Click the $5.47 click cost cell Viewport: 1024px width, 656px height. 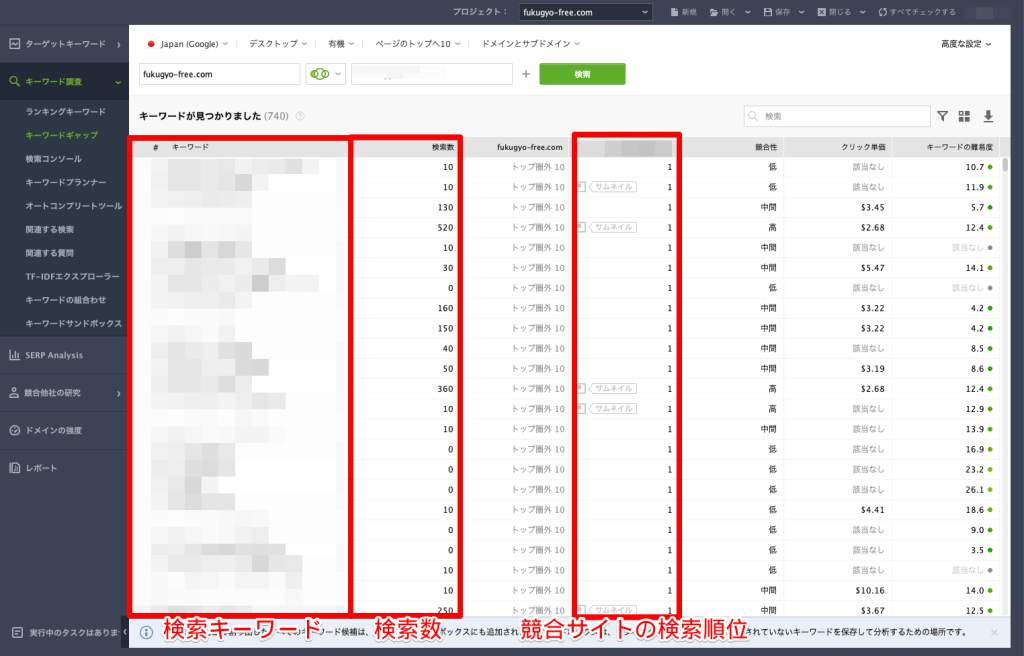point(872,268)
